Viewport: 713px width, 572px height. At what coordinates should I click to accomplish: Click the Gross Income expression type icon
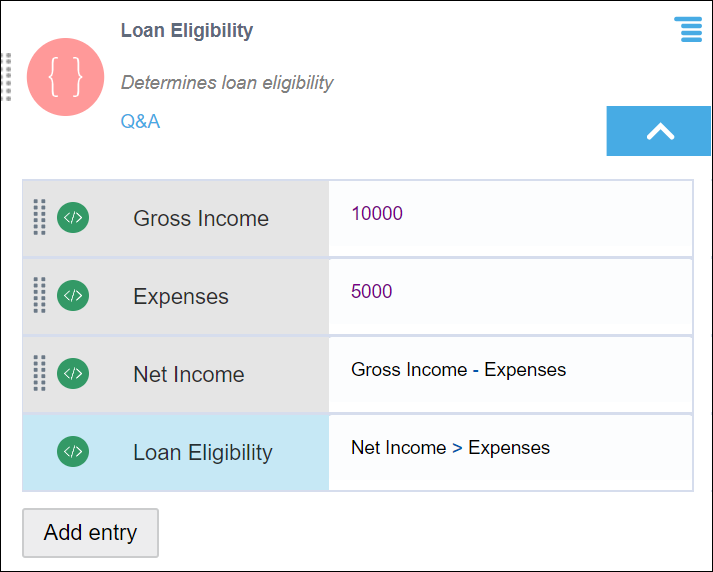73,217
